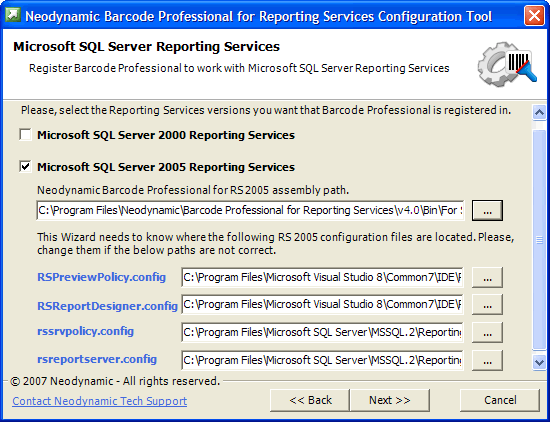Click the vertical scrollbar thumb

coord(539,240)
